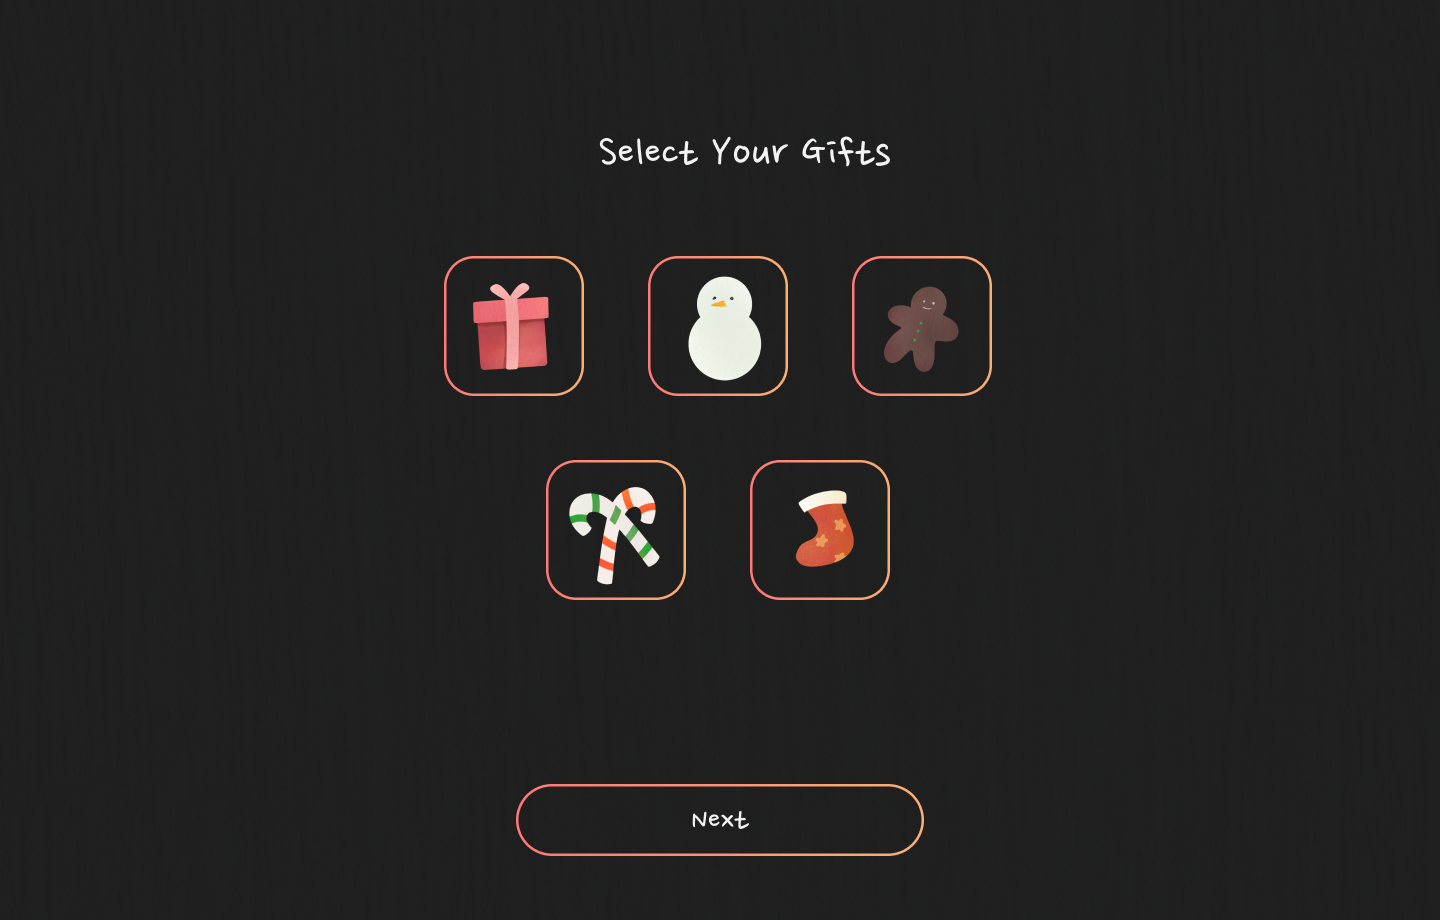This screenshot has height=920, width=1440.
Task: Pick the gingerbread man icon
Action: (921, 329)
